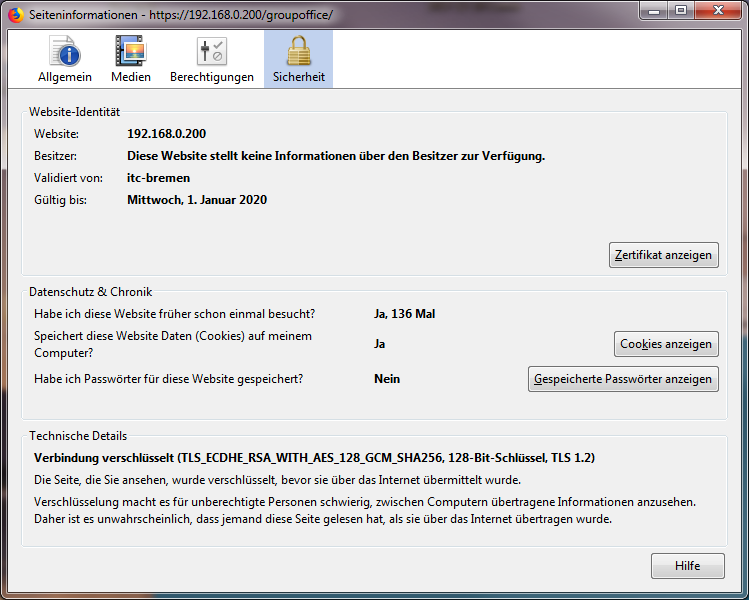The height and width of the screenshot is (600, 749).
Task: Close the Seiteninformationen window
Action: pyautogui.click(x=718, y=11)
